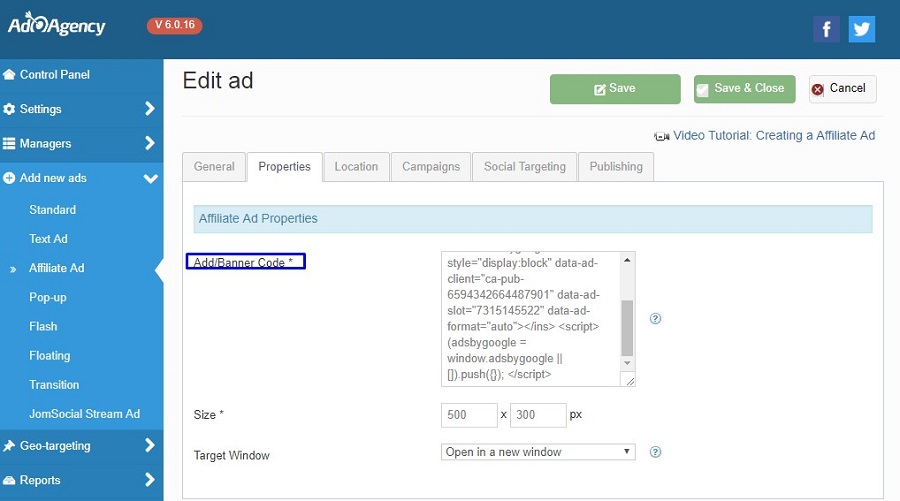Choose Flash ad type
The image size is (900, 501).
point(43,326)
